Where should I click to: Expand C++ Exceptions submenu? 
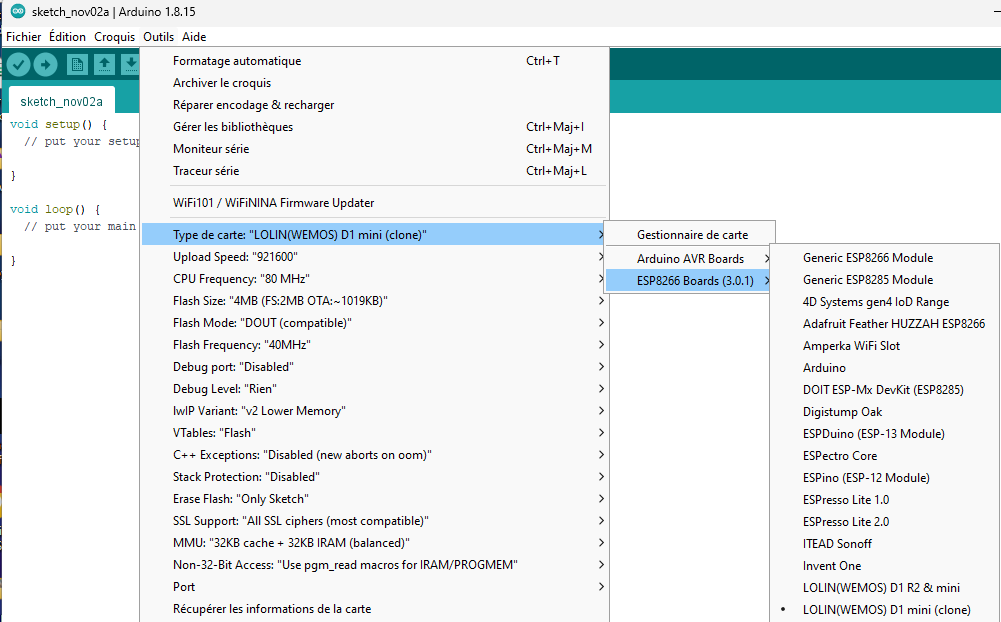pyautogui.click(x=374, y=455)
